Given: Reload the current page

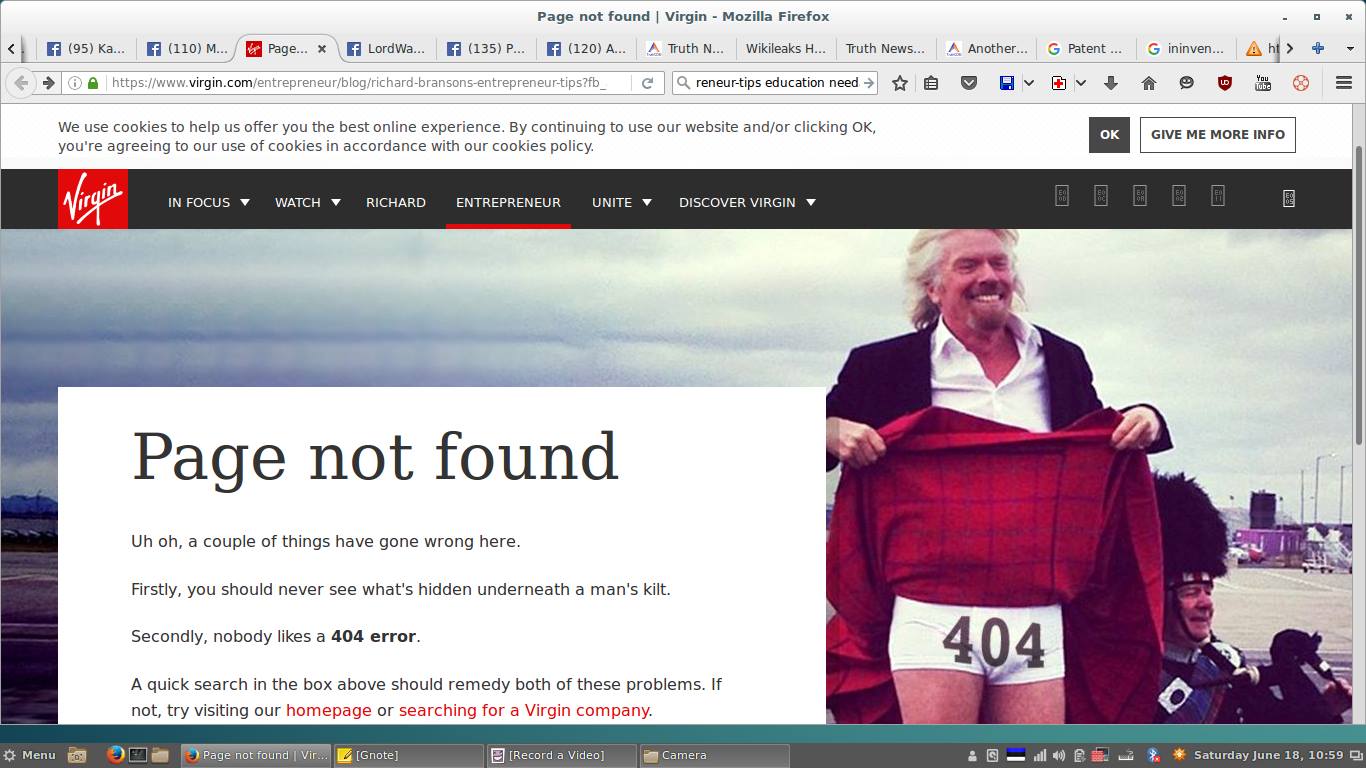Looking at the screenshot, I should click(647, 83).
